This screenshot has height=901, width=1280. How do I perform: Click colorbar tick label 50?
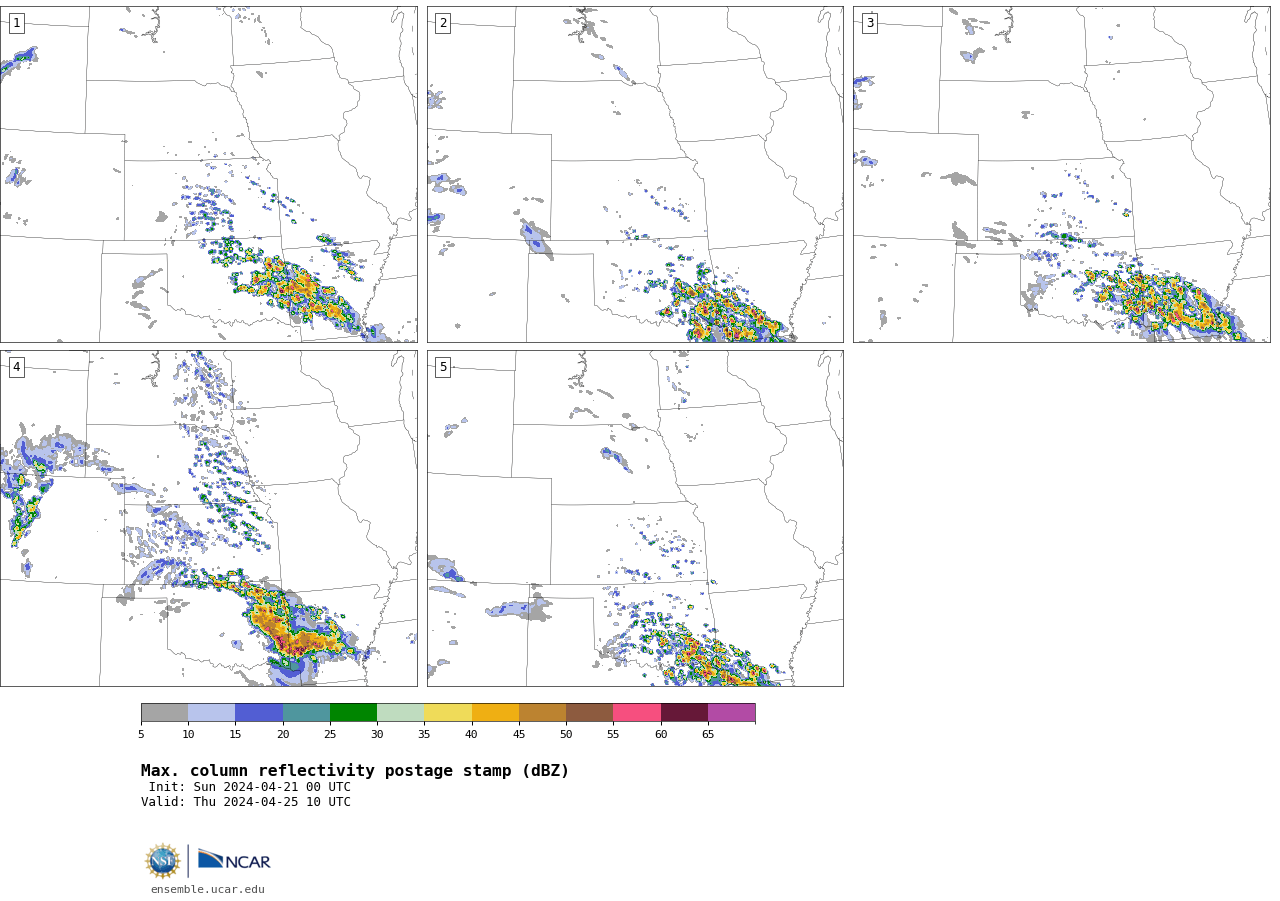click(x=566, y=735)
